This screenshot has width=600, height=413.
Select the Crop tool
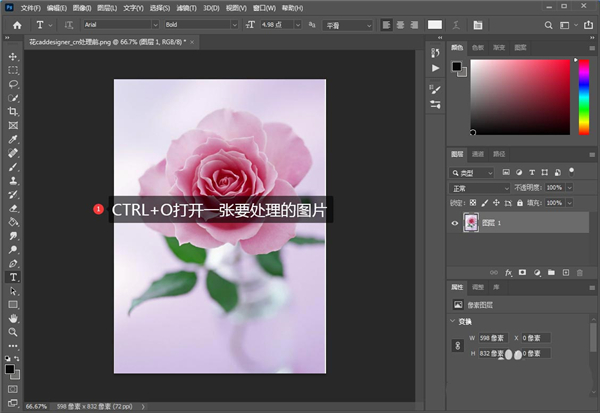point(13,112)
